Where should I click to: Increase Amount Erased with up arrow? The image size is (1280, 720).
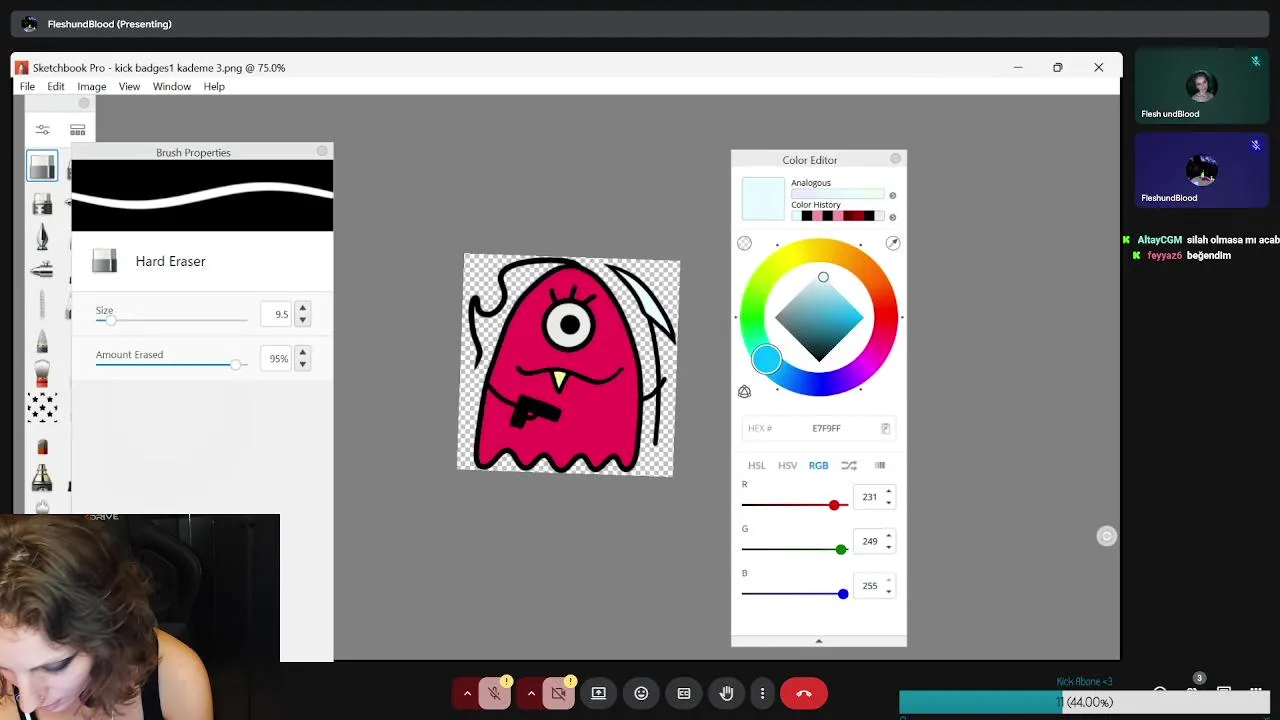pos(303,352)
